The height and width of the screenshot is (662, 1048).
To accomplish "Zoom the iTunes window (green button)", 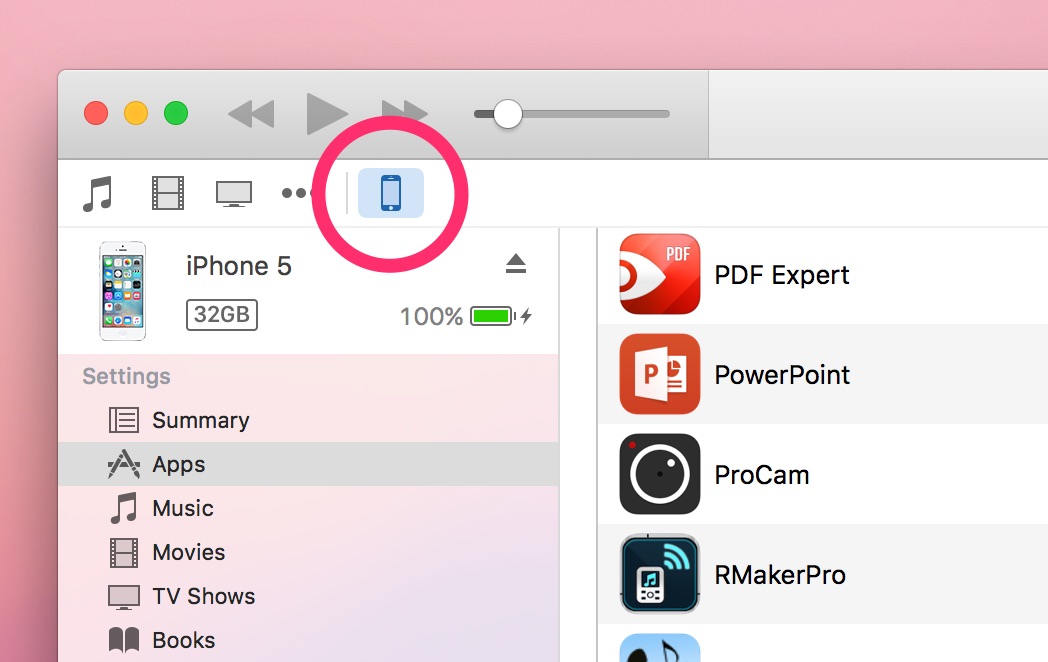I will [176, 113].
